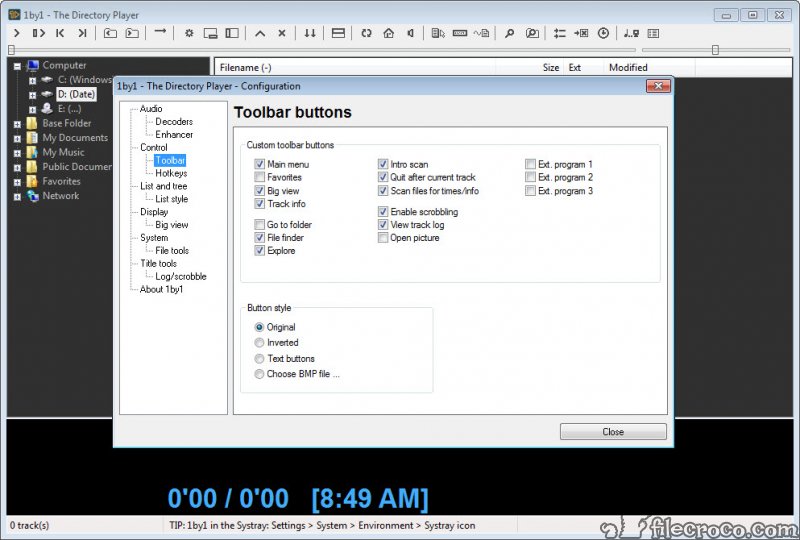Open the settings gear icon
800x540 pixels.
pyautogui.click(x=189, y=33)
